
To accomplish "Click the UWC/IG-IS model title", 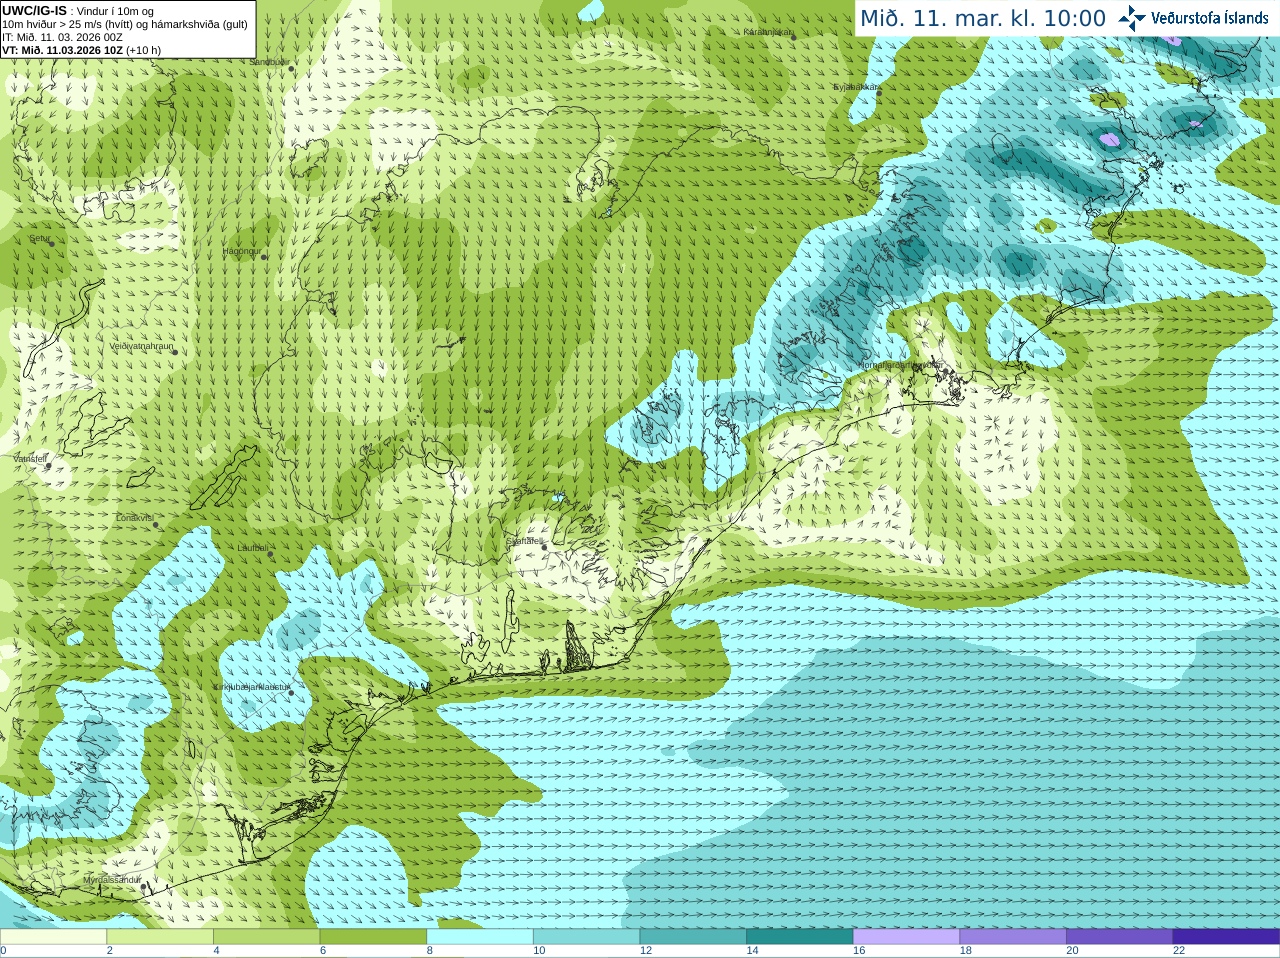I will (x=35, y=11).
